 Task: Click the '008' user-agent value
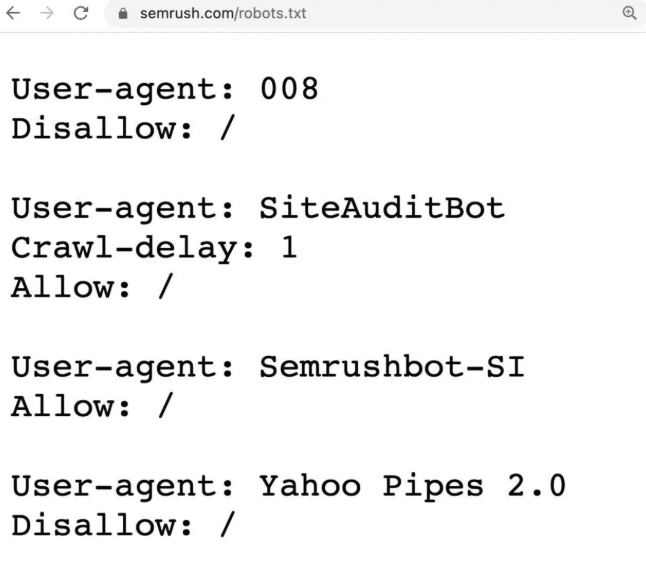coord(289,89)
